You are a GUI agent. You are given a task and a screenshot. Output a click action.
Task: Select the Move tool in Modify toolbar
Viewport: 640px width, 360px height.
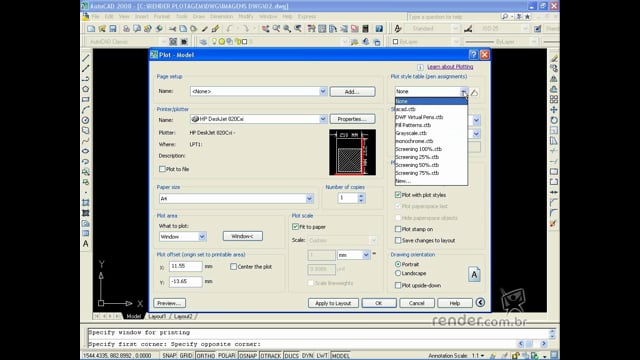click(554, 110)
